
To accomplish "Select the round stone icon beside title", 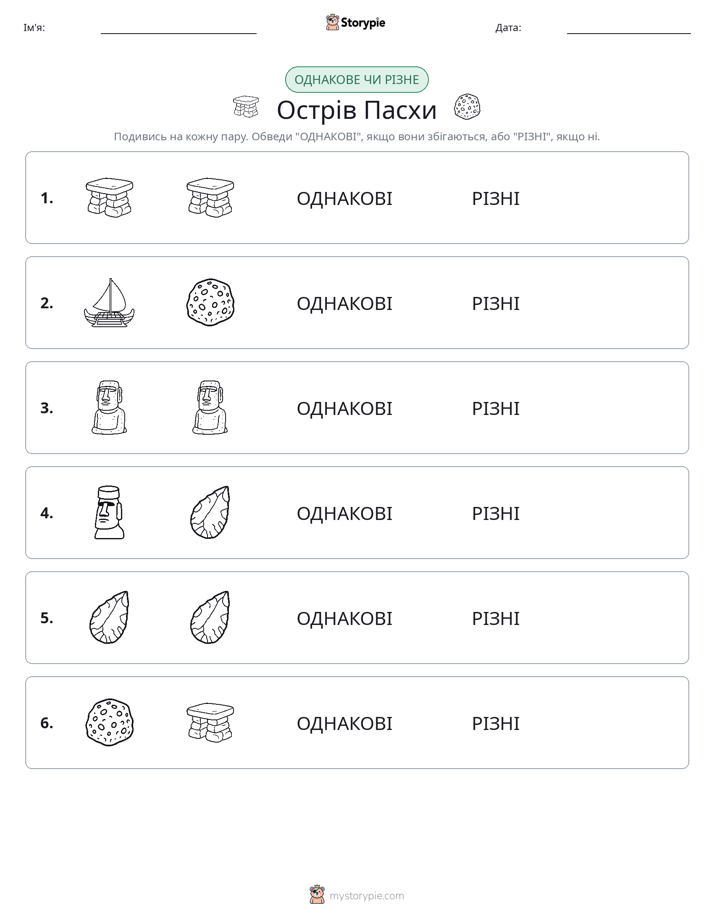I will pos(467,107).
